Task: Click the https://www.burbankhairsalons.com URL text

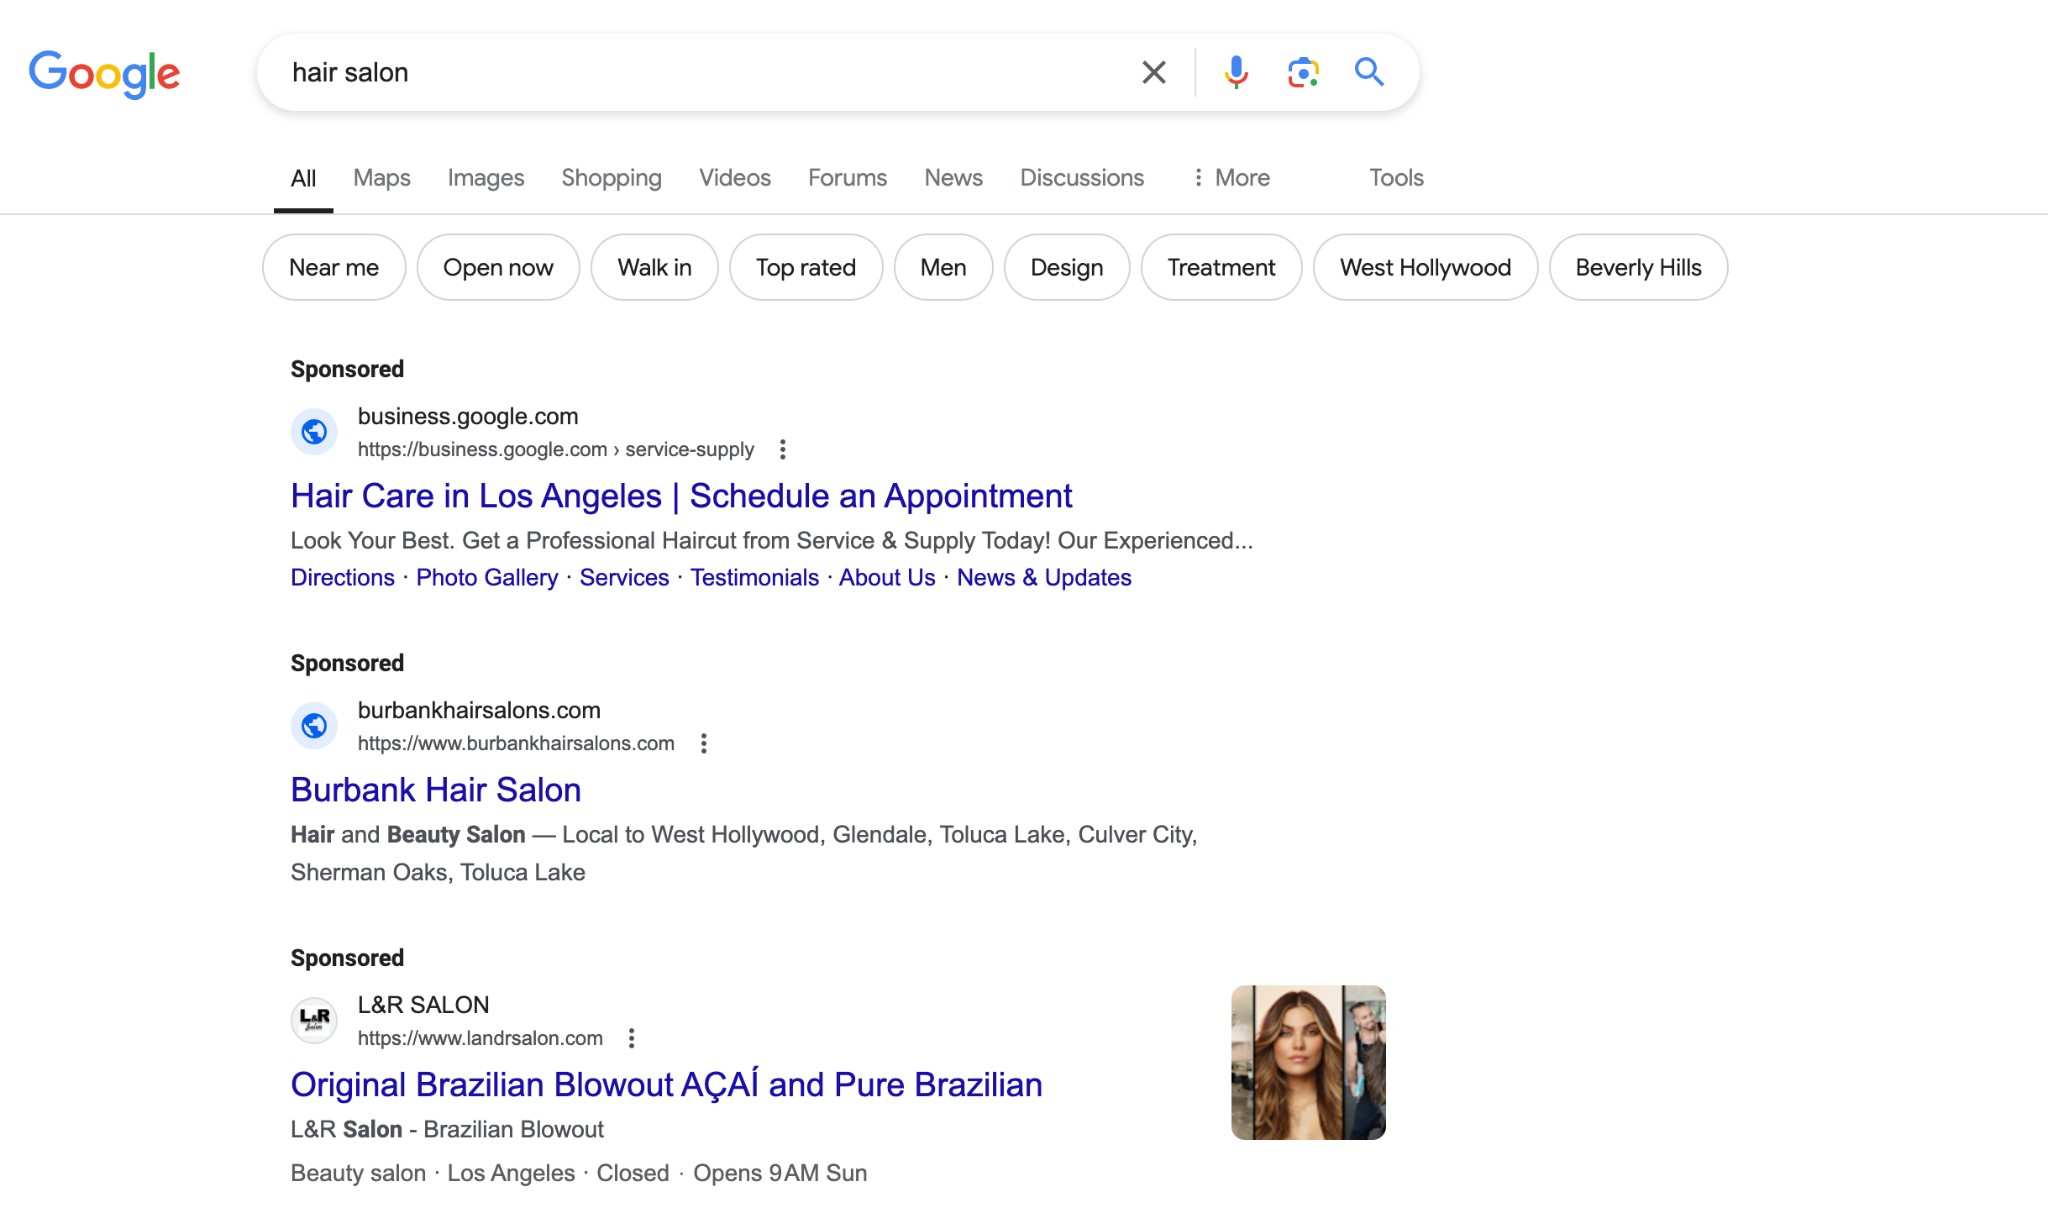Action: click(x=516, y=744)
